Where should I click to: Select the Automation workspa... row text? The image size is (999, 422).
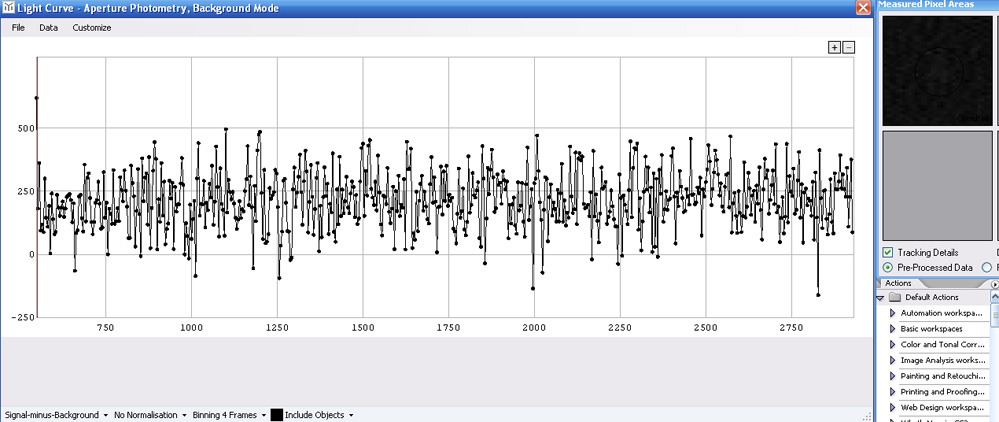pyautogui.click(x=943, y=314)
